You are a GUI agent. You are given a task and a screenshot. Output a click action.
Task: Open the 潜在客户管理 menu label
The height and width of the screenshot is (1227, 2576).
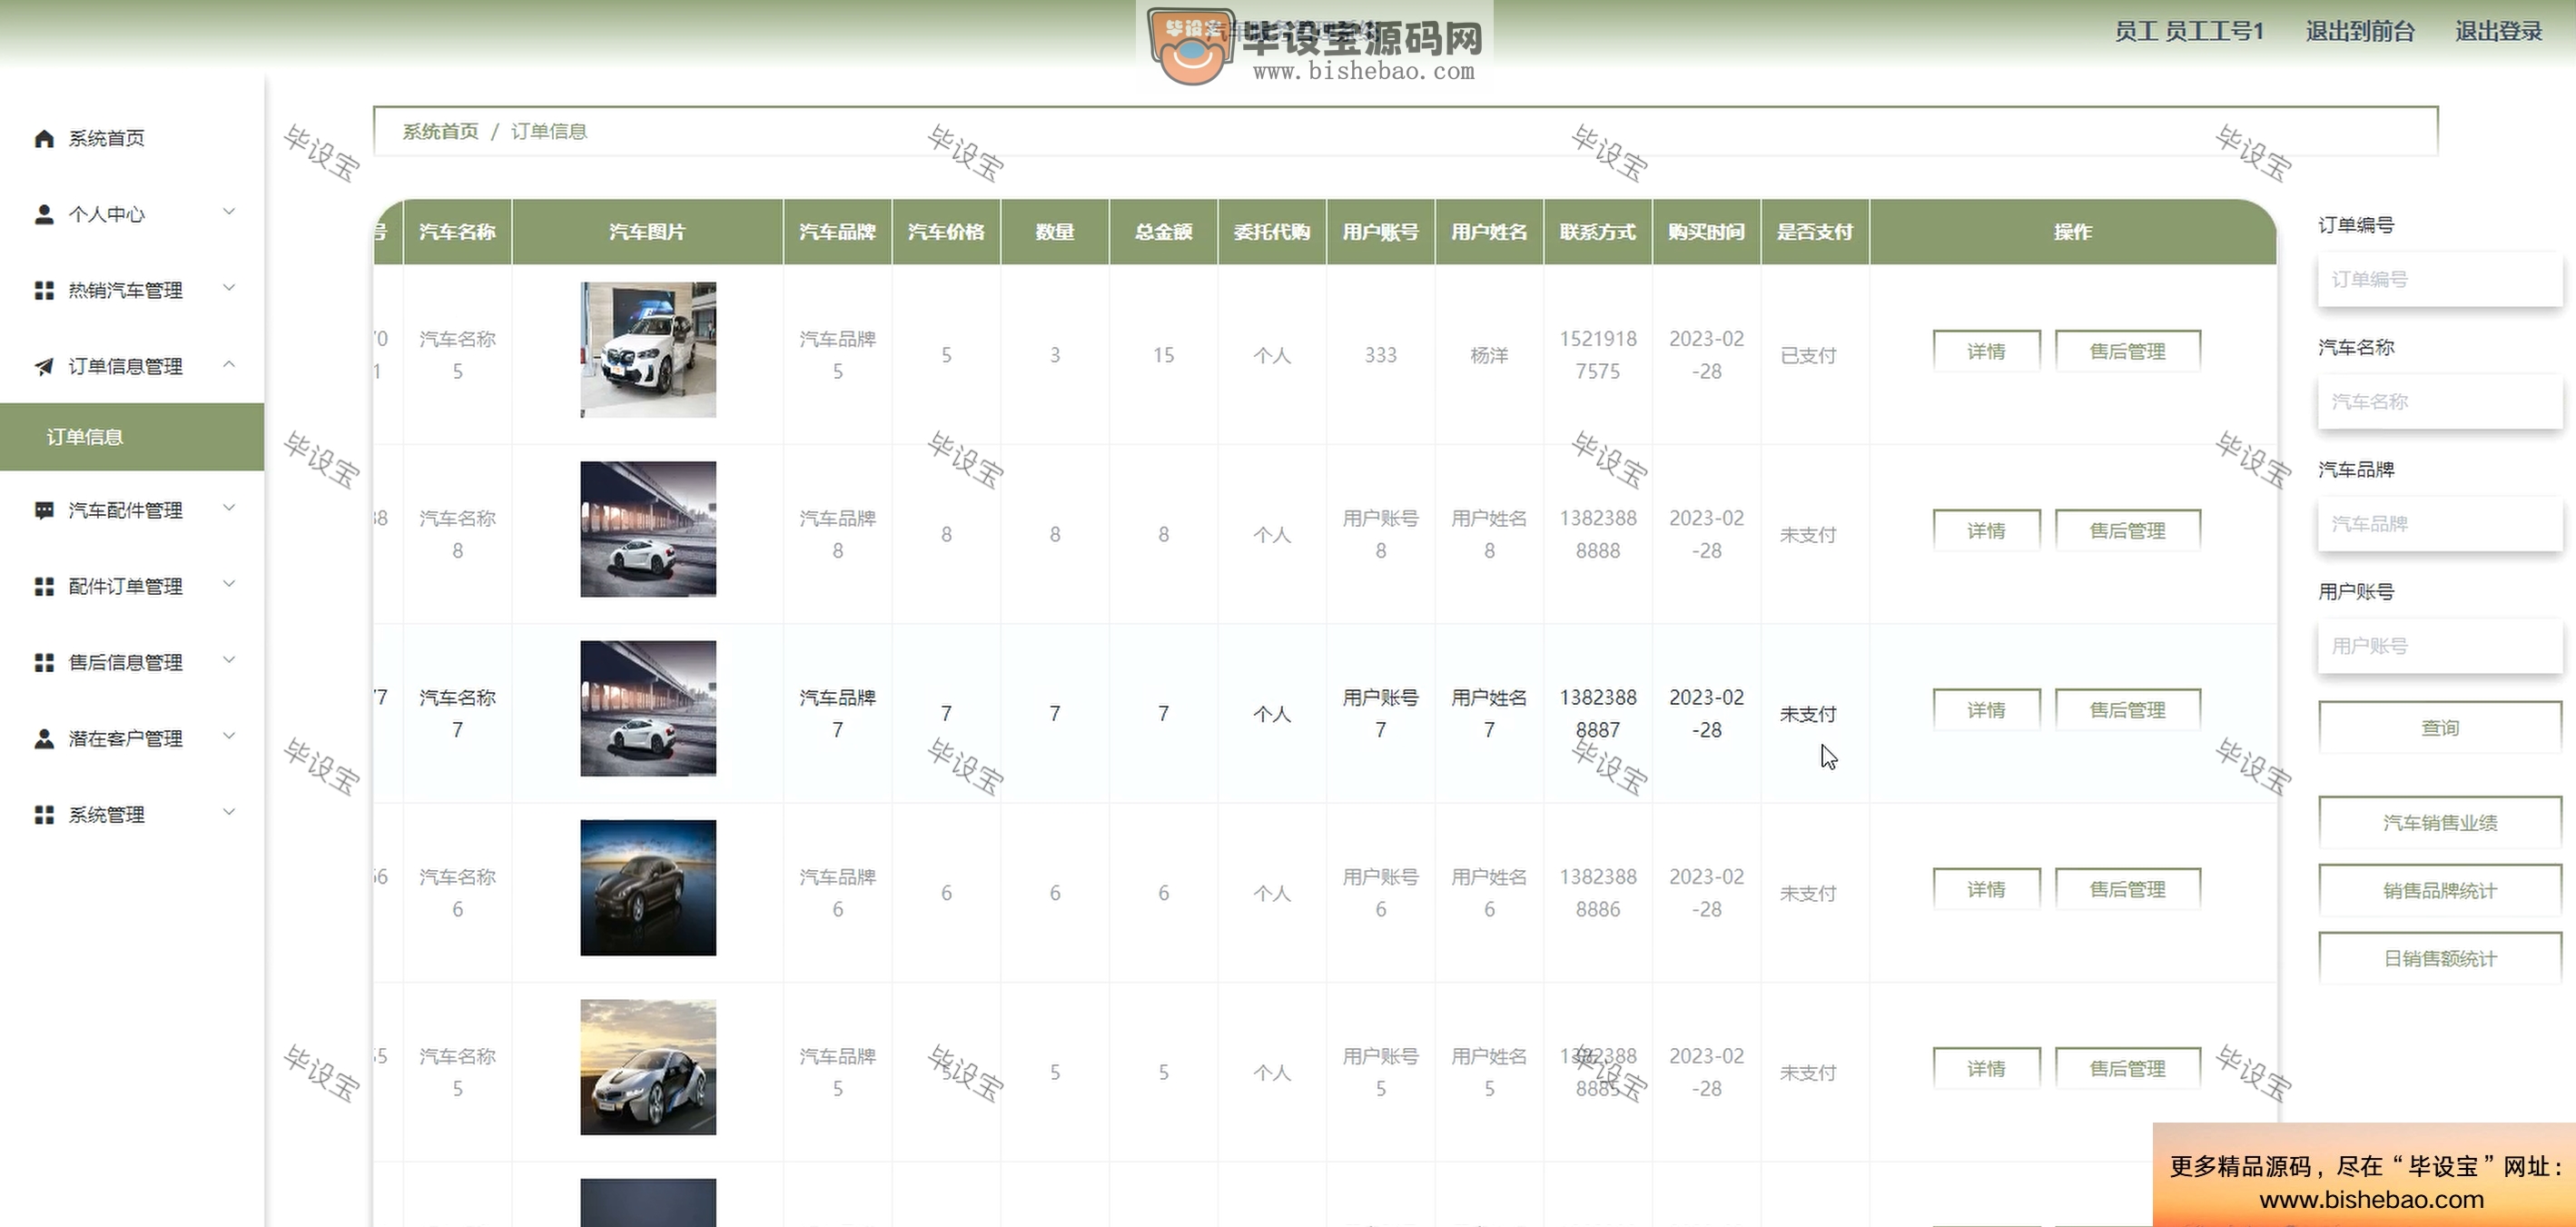click(x=125, y=738)
